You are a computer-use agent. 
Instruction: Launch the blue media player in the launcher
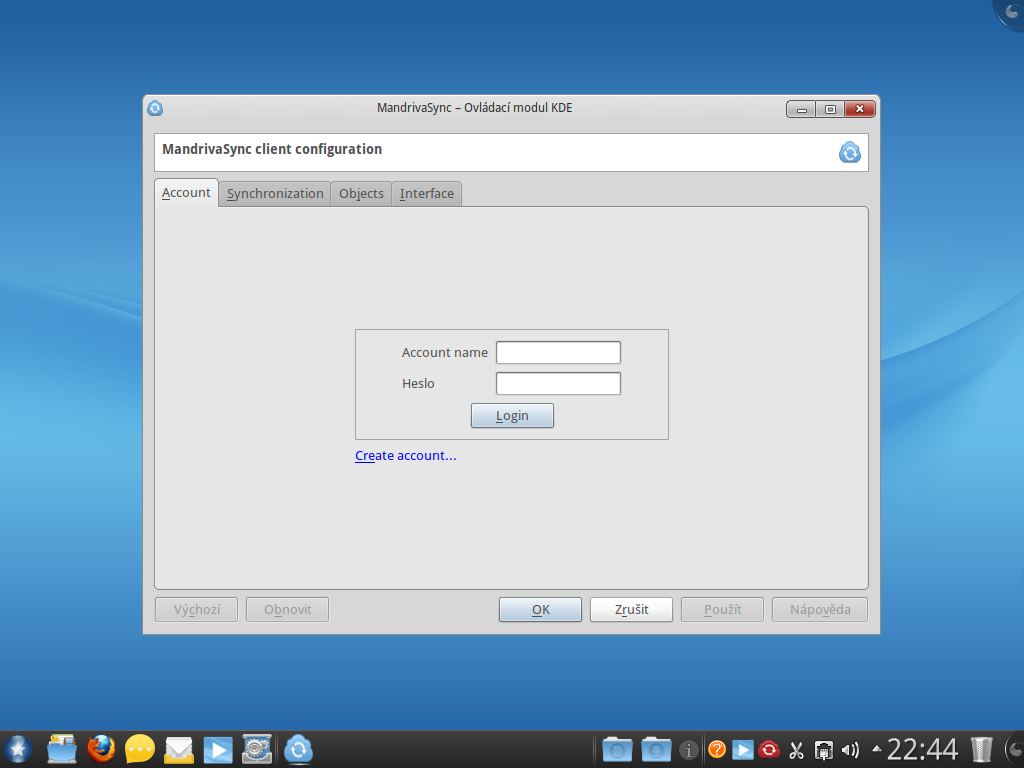pos(218,750)
